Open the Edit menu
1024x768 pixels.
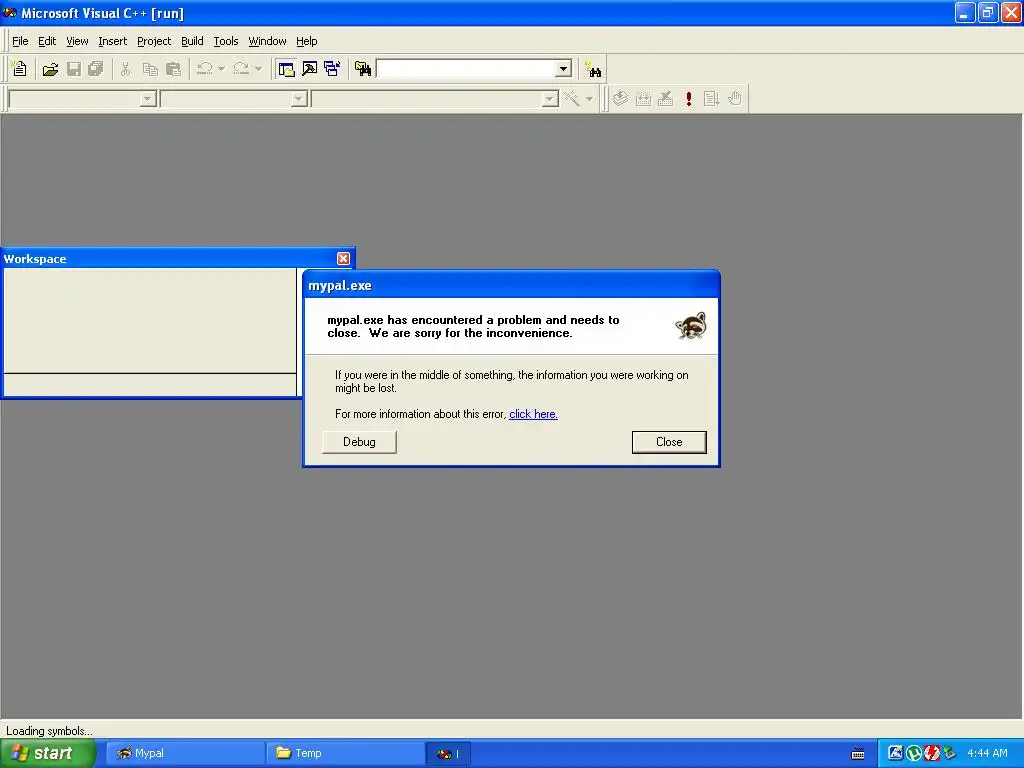point(47,41)
